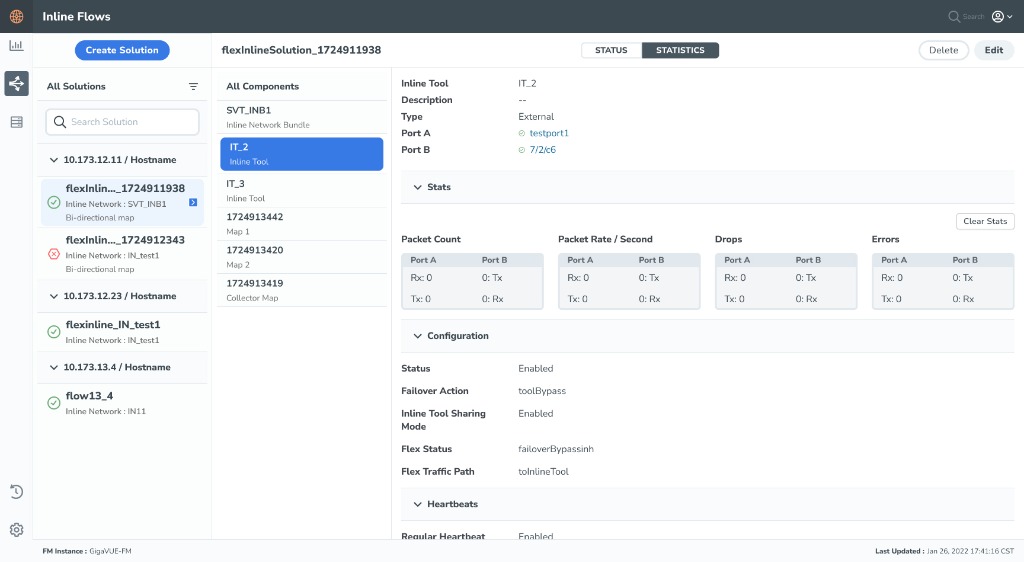This screenshot has height=562, width=1024.
Task: Click the Last Updated timestamp in footer
Action: click(944, 552)
